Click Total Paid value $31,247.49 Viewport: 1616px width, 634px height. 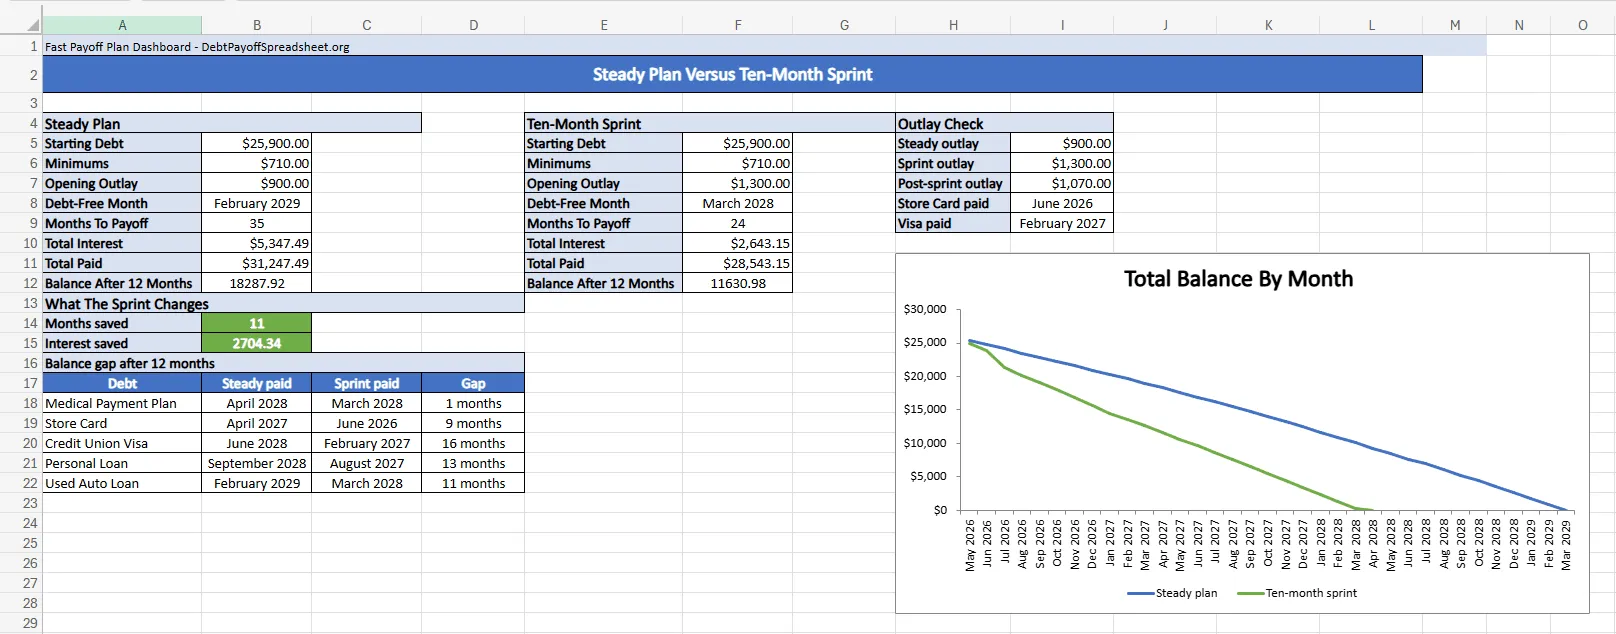(x=256, y=263)
